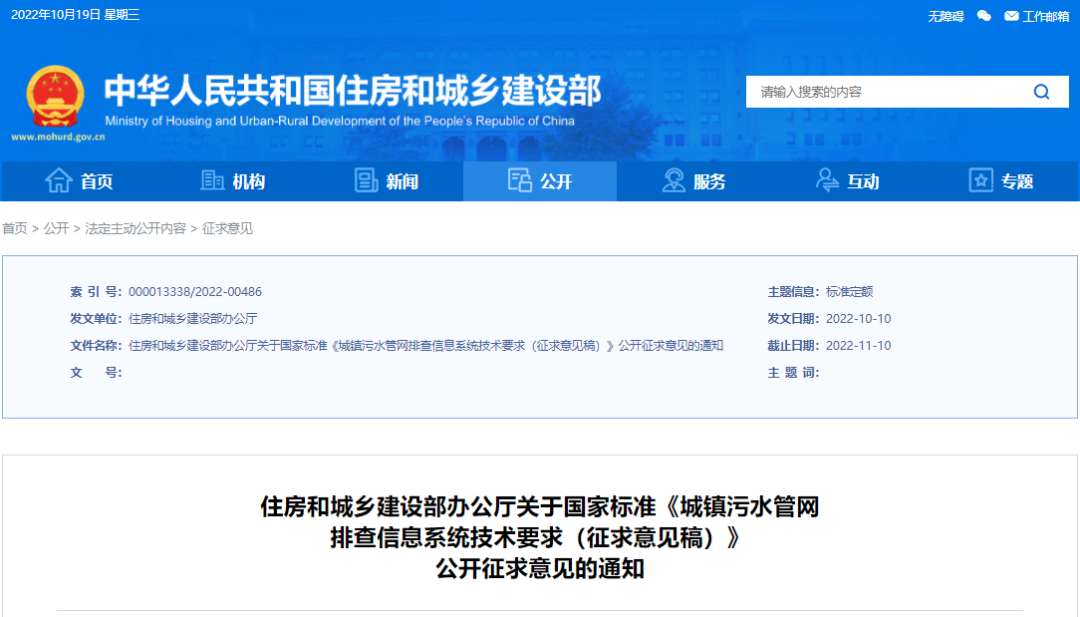Click the envelope icon for 工作邮箱
The width and height of the screenshot is (1080, 617).
(x=1011, y=16)
